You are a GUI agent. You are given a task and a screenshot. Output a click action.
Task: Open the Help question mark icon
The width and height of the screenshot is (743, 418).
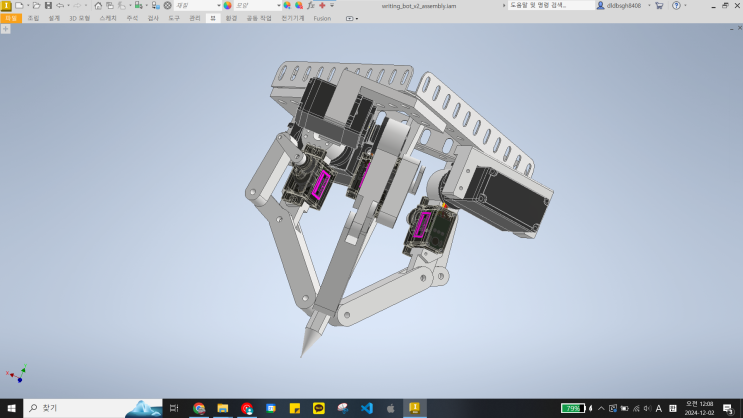point(676,6)
